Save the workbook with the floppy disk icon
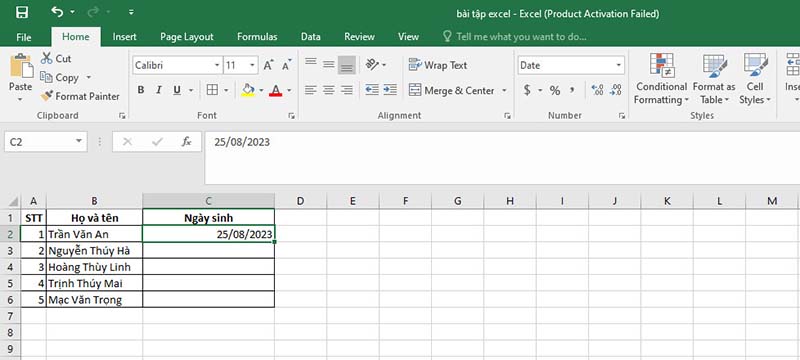The image size is (800, 360). click(22, 12)
